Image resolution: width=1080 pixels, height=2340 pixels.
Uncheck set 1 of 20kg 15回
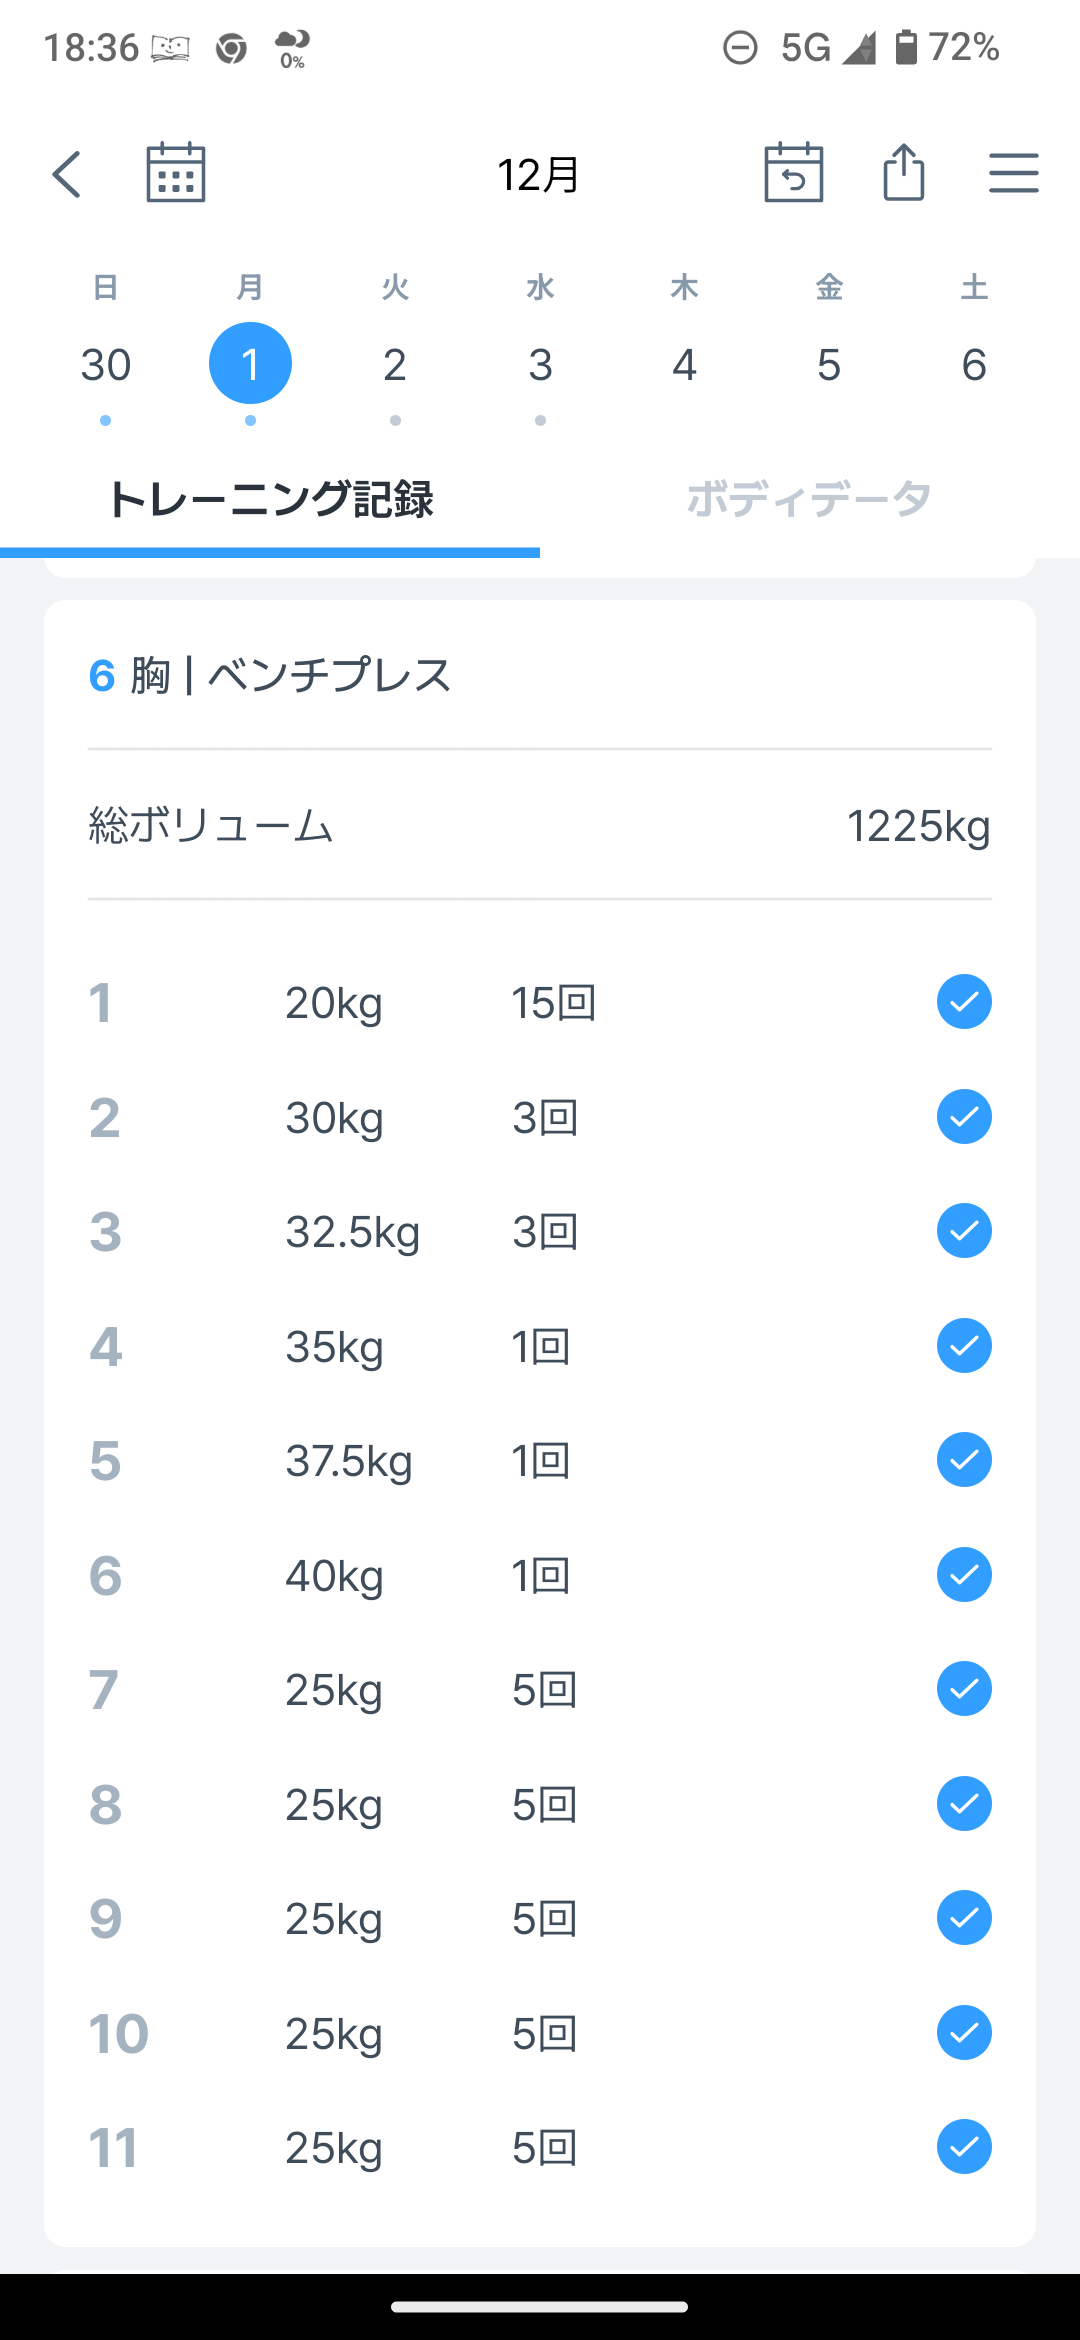coord(964,1002)
